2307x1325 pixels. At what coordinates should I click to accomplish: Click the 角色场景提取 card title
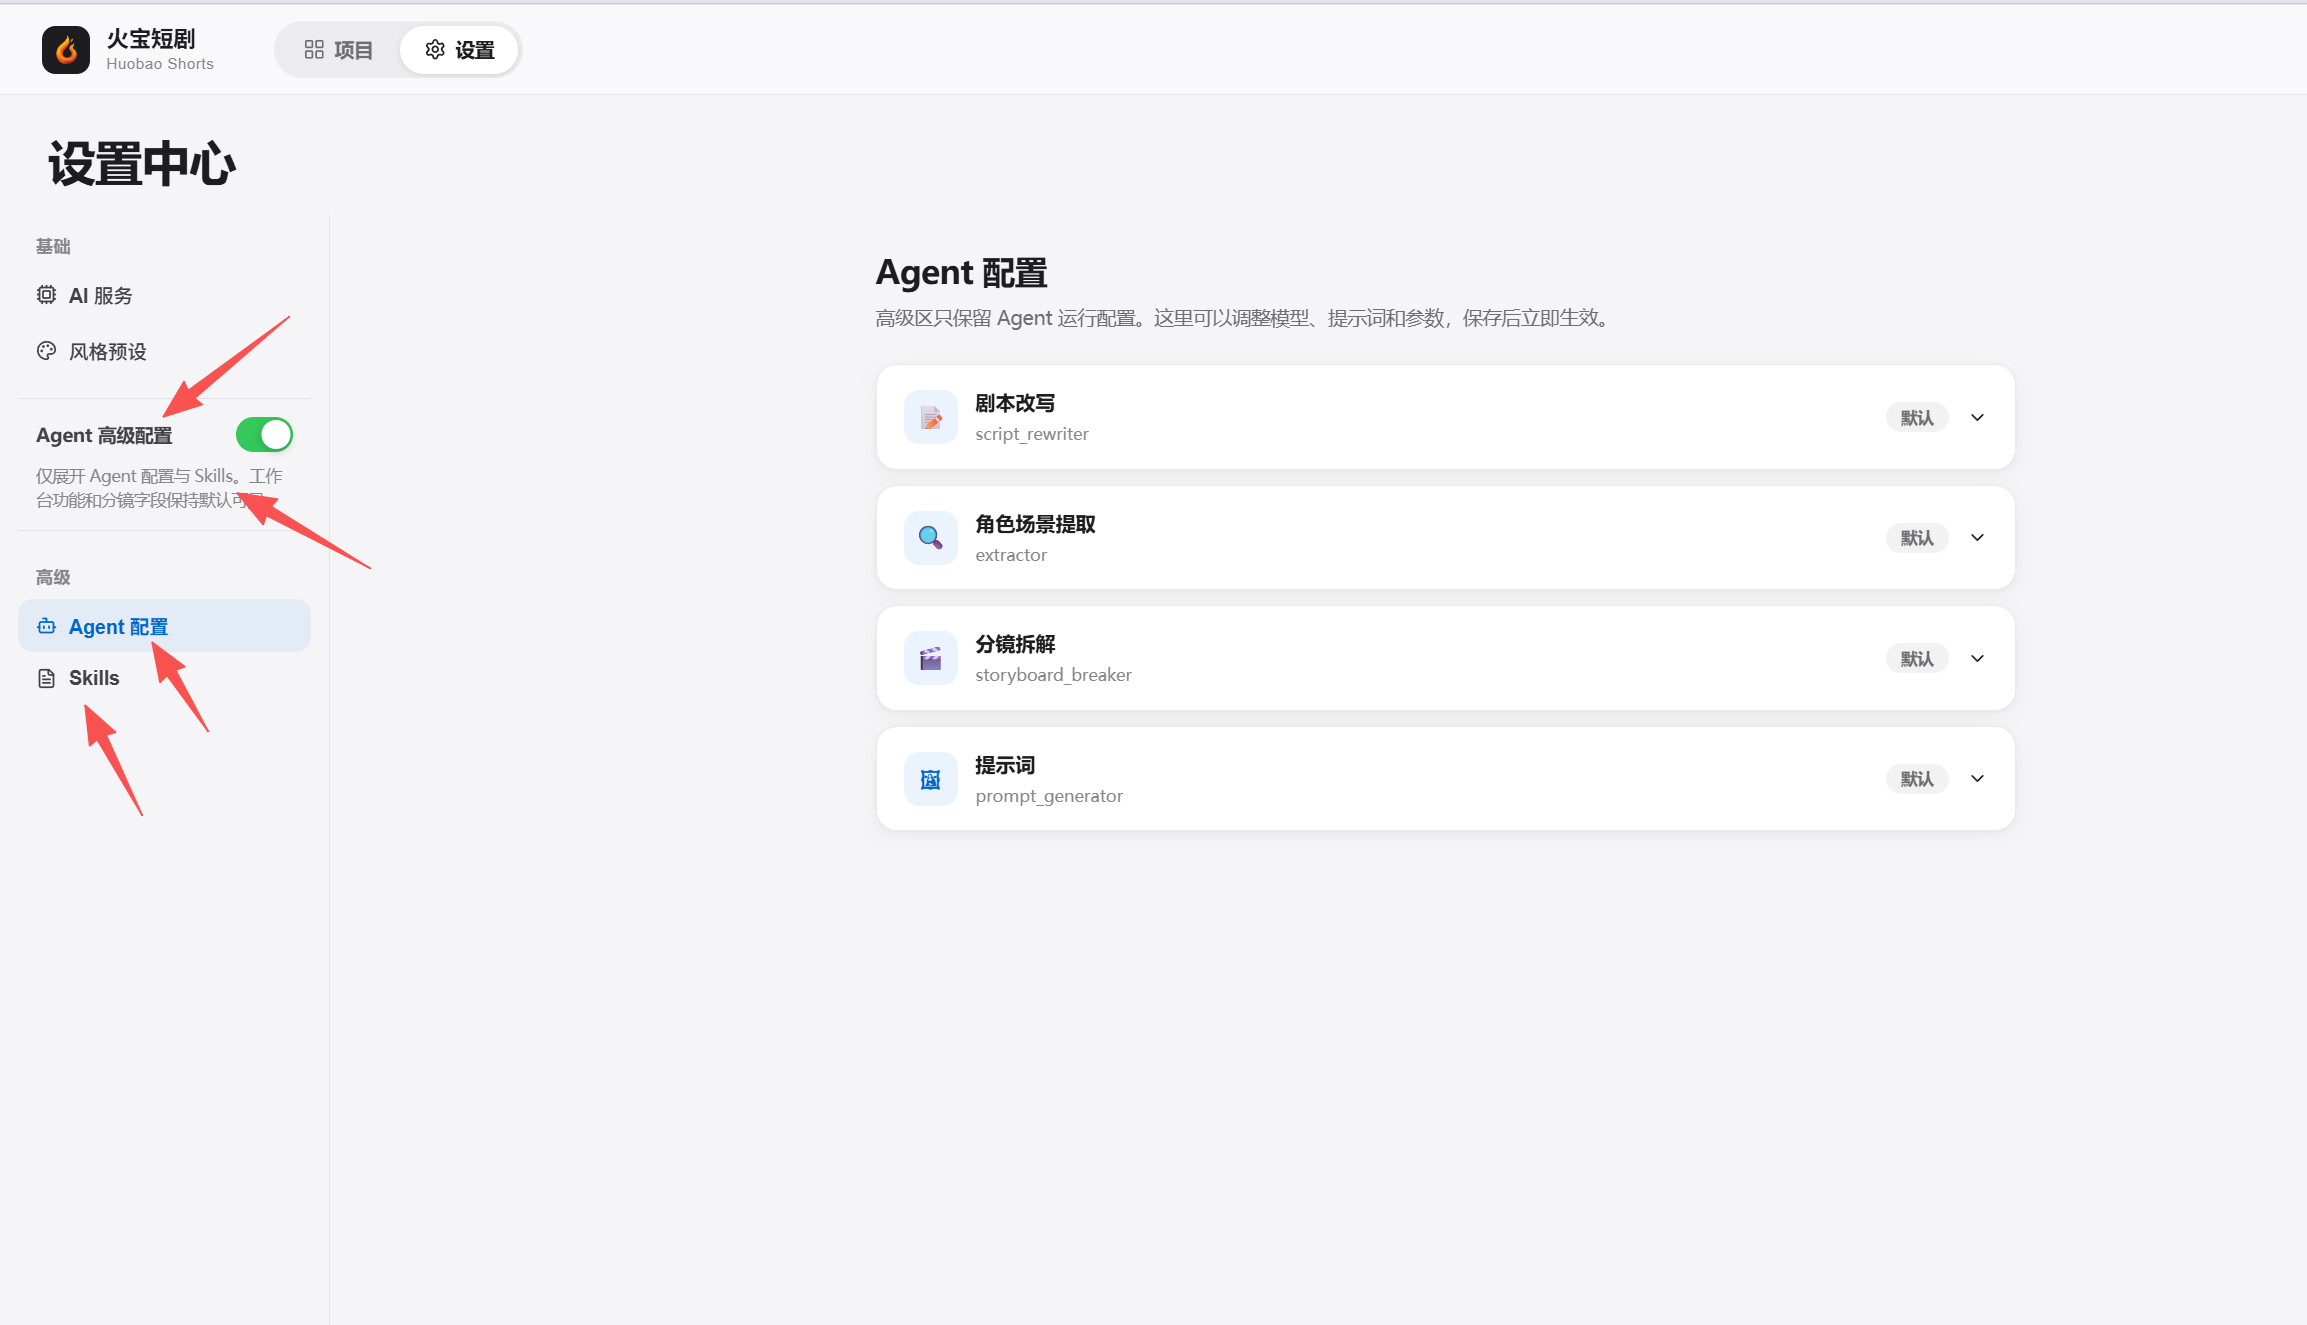1035,524
